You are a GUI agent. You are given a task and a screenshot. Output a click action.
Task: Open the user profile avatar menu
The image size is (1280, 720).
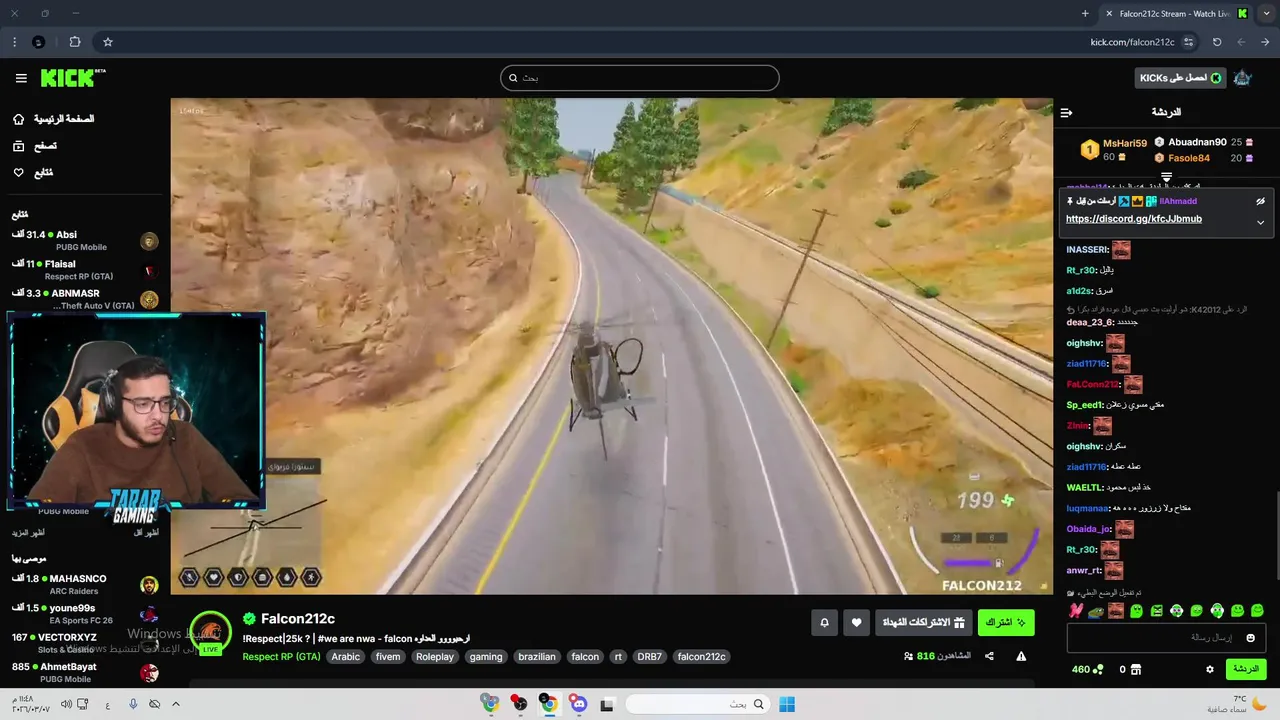1242,78
